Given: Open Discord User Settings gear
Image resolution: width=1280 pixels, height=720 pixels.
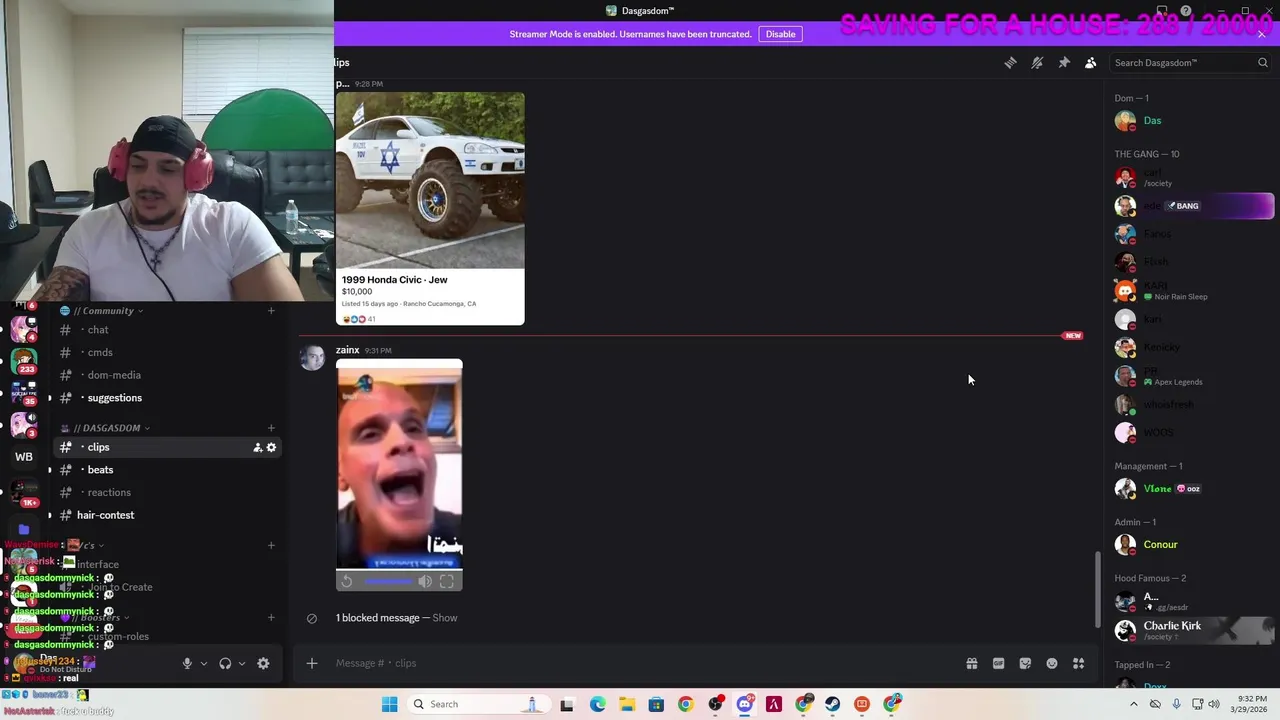Looking at the screenshot, I should (263, 663).
